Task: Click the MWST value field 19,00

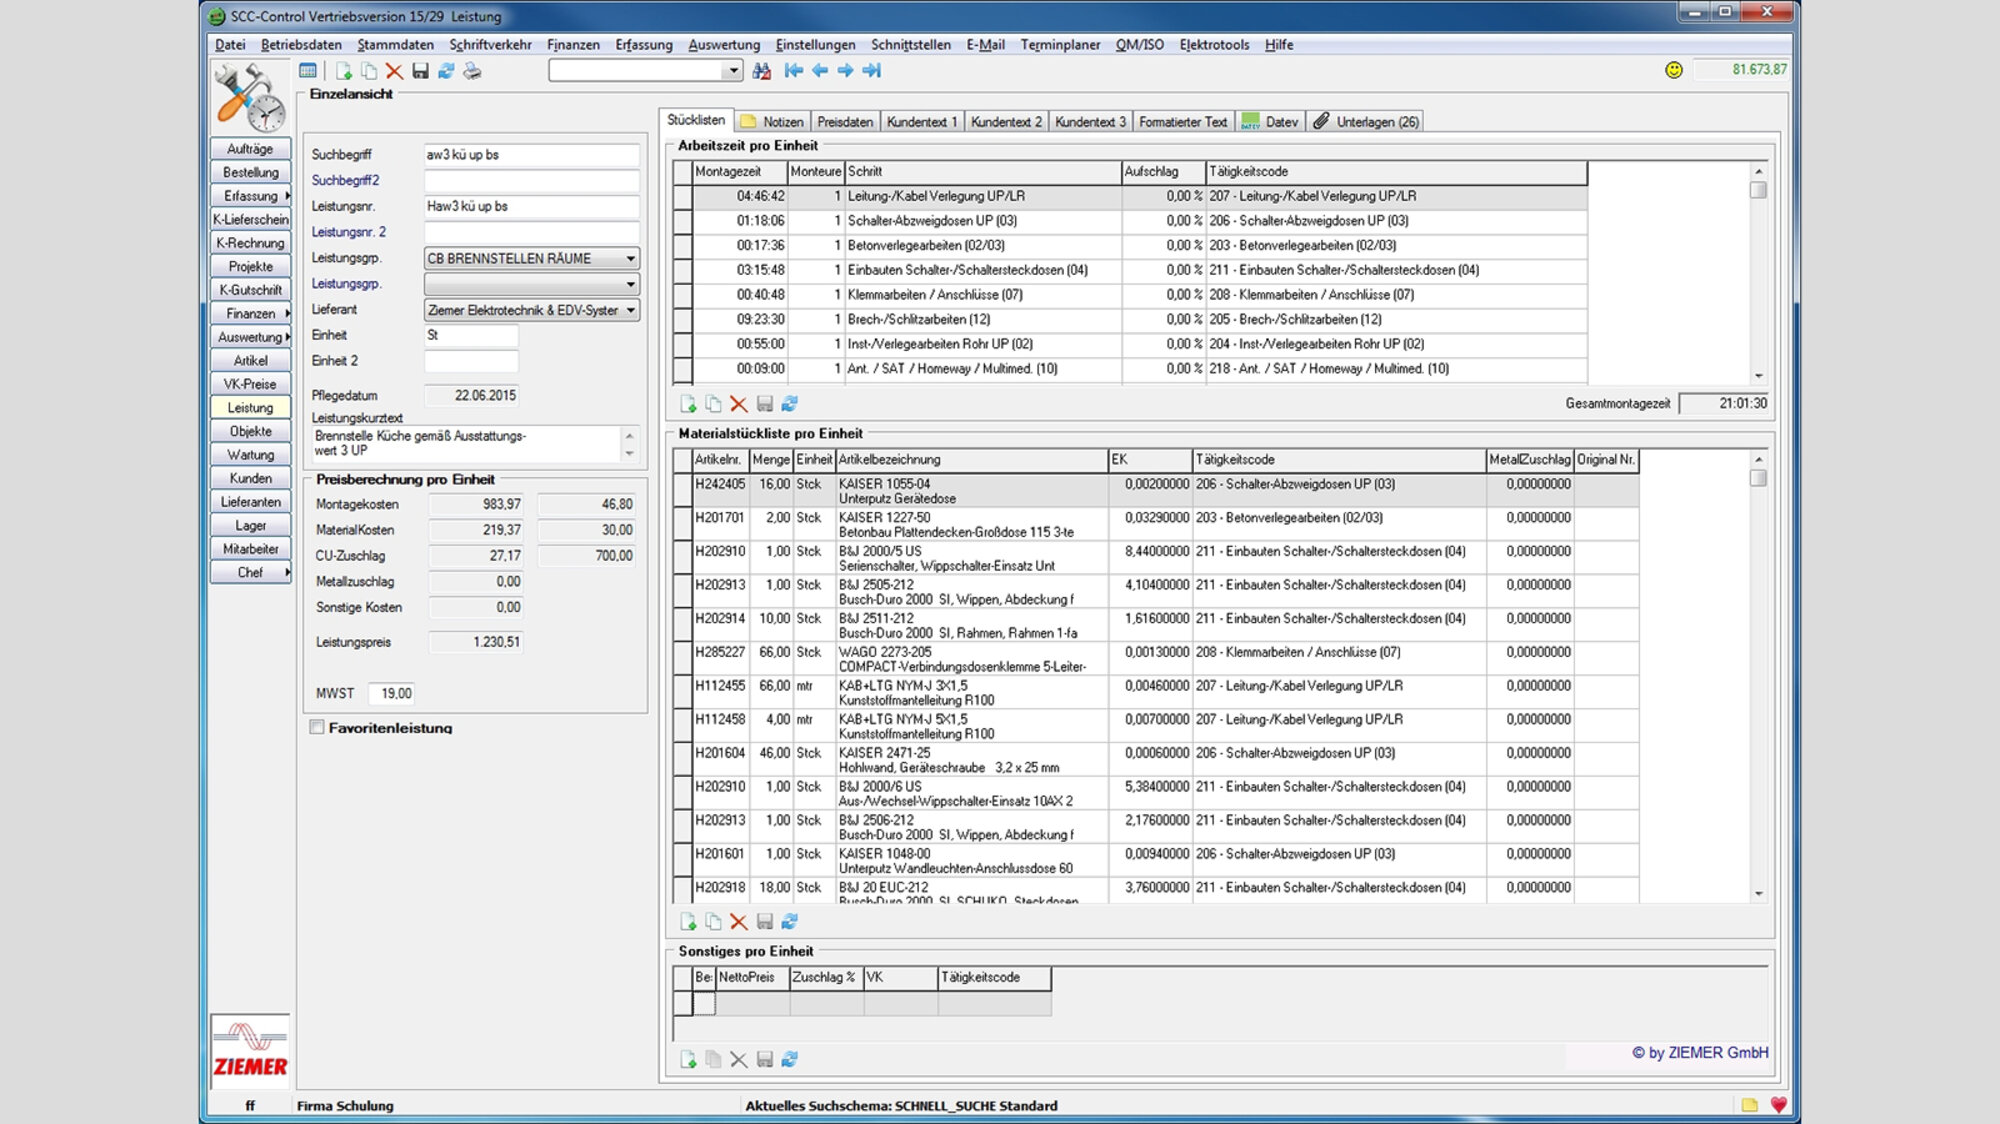Action: pyautogui.click(x=392, y=693)
